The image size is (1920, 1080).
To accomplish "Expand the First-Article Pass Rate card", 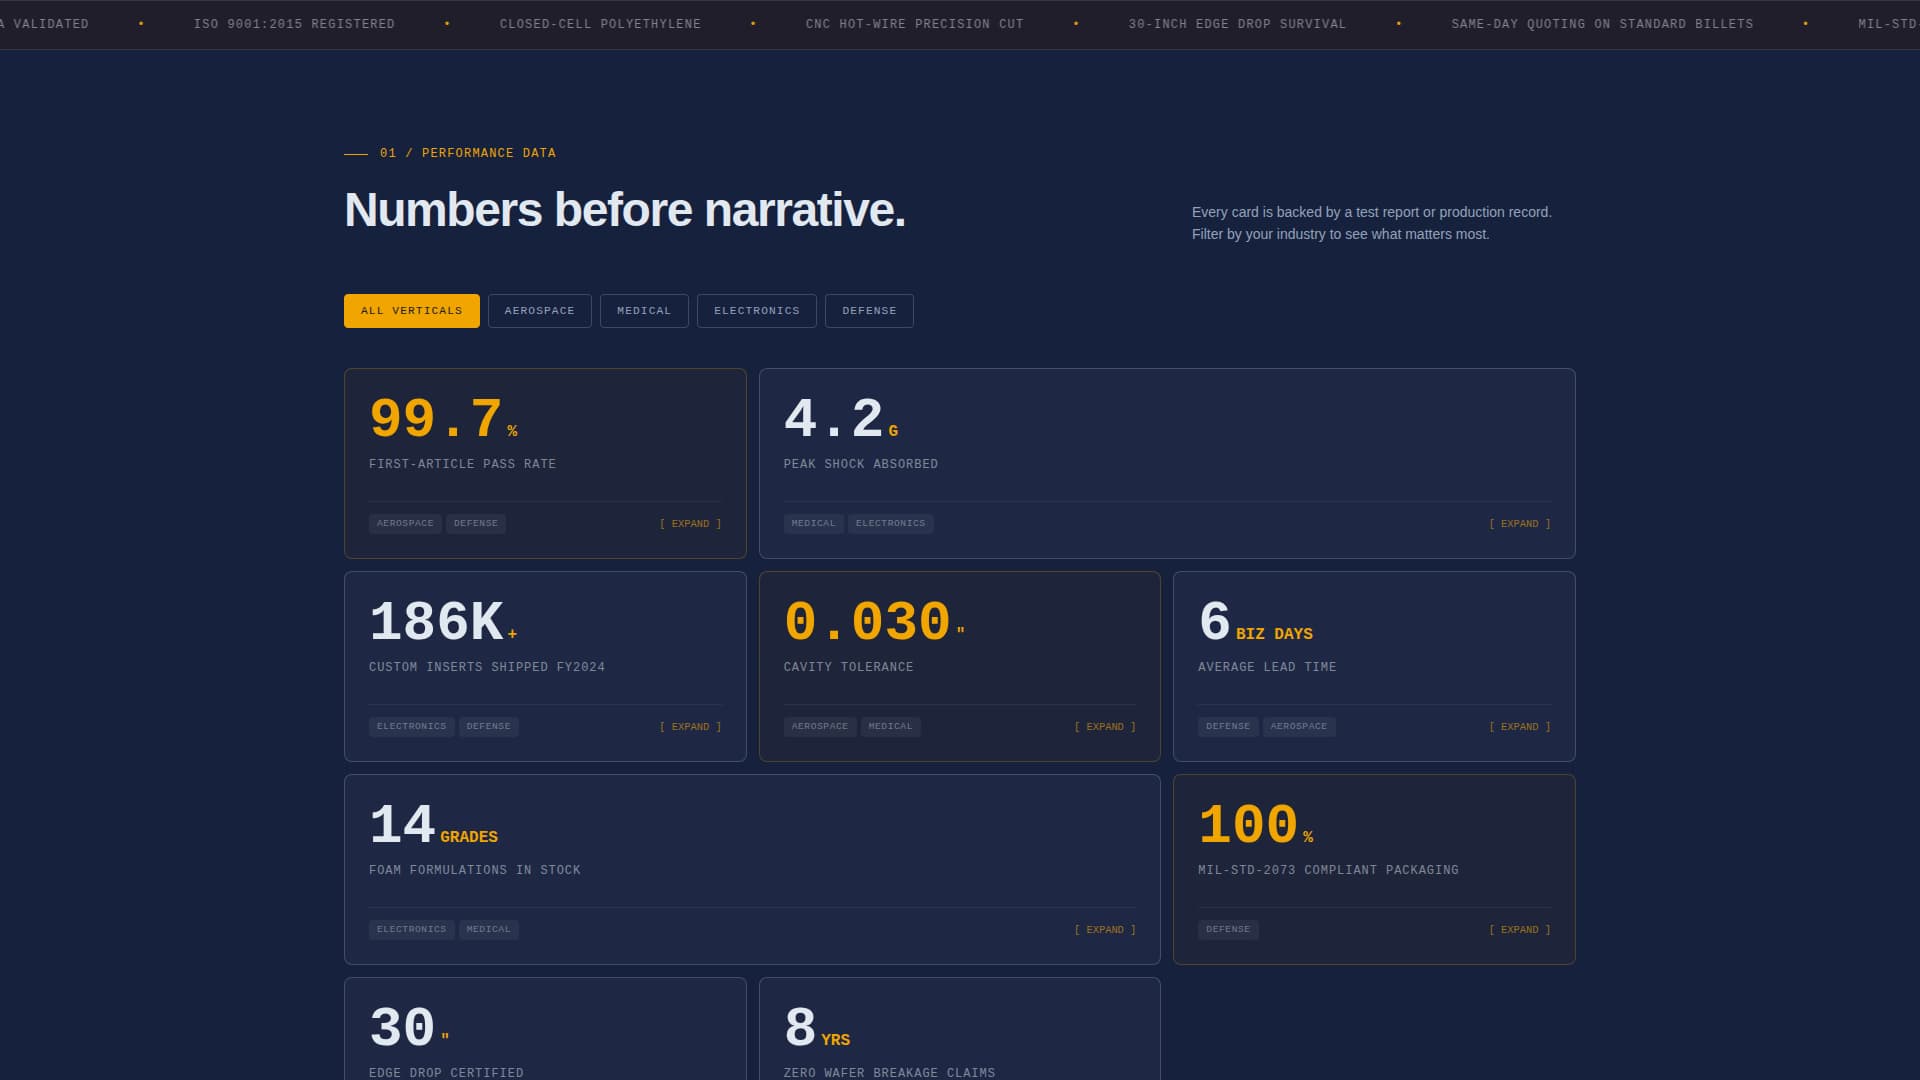I will point(690,524).
